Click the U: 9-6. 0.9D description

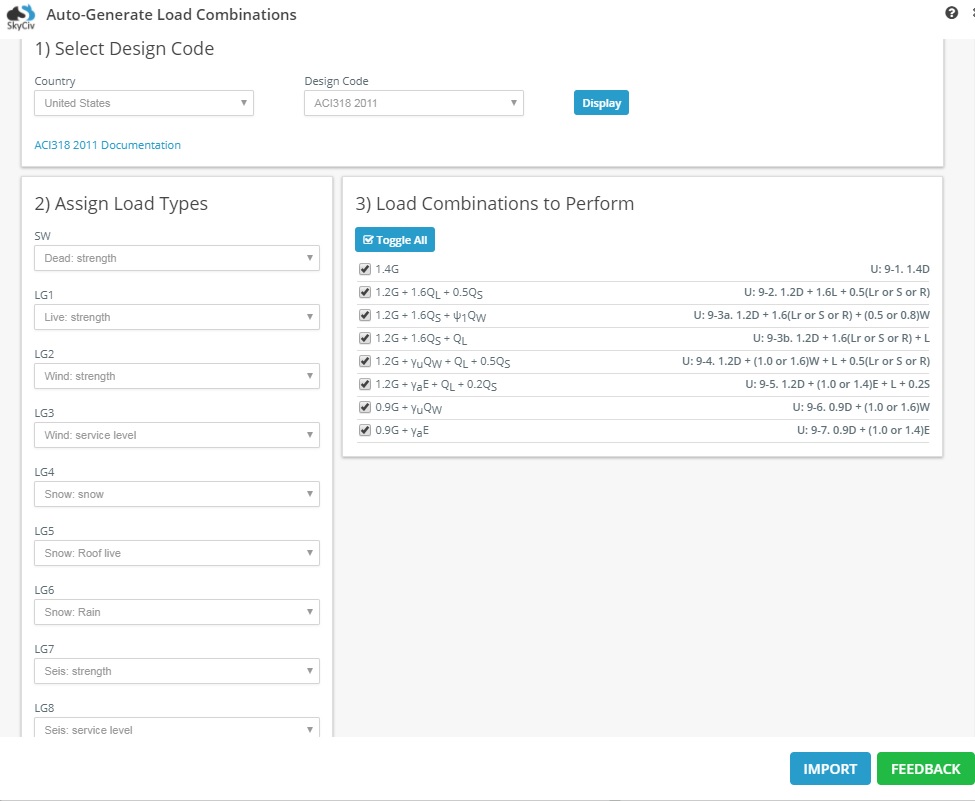click(861, 407)
